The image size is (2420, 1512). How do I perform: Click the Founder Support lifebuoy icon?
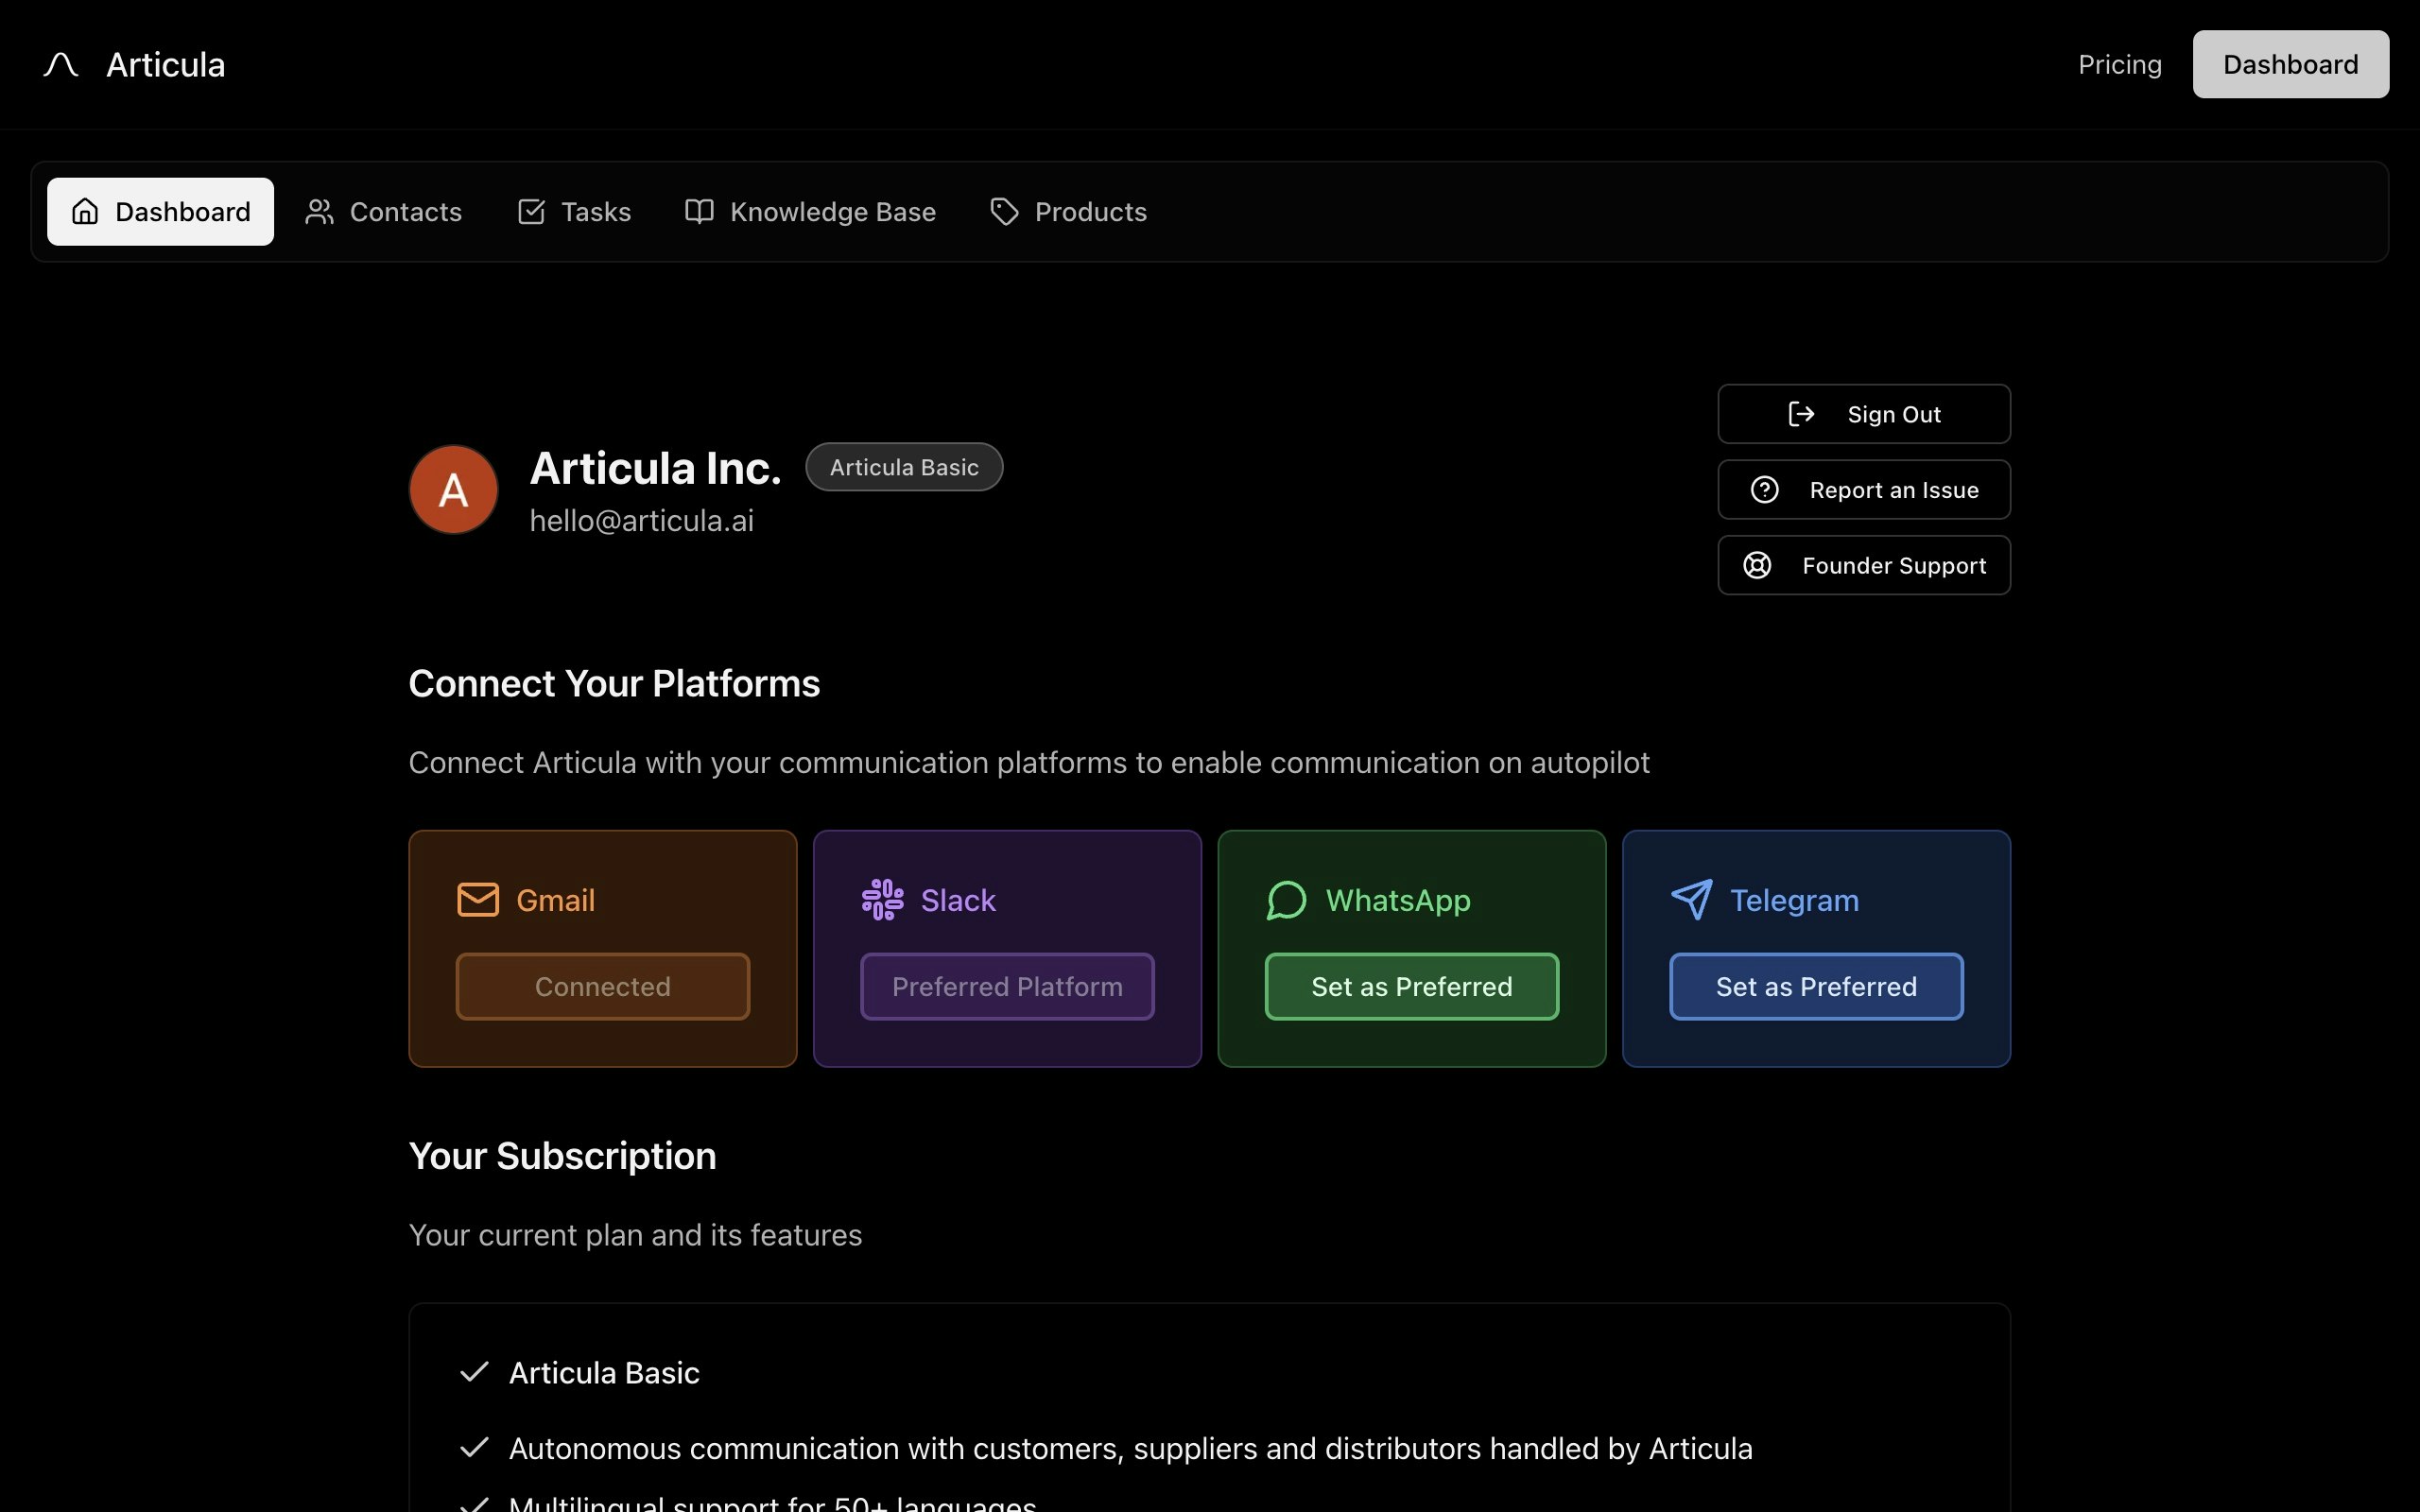click(x=1758, y=565)
